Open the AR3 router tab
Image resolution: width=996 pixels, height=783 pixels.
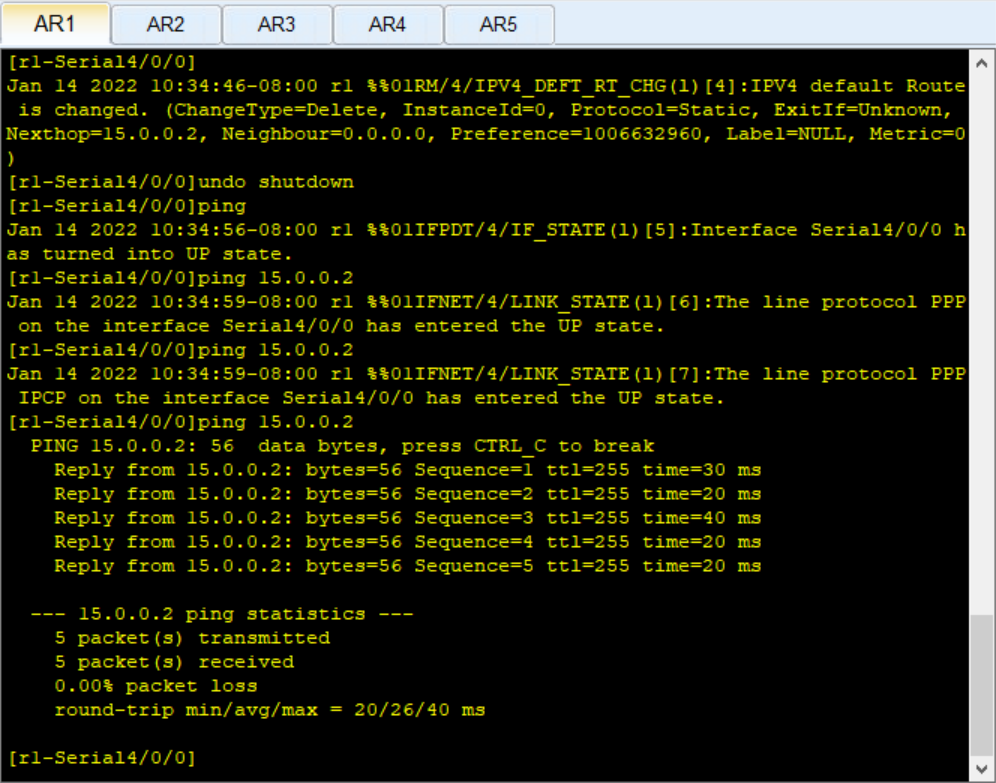pyautogui.click(x=277, y=25)
